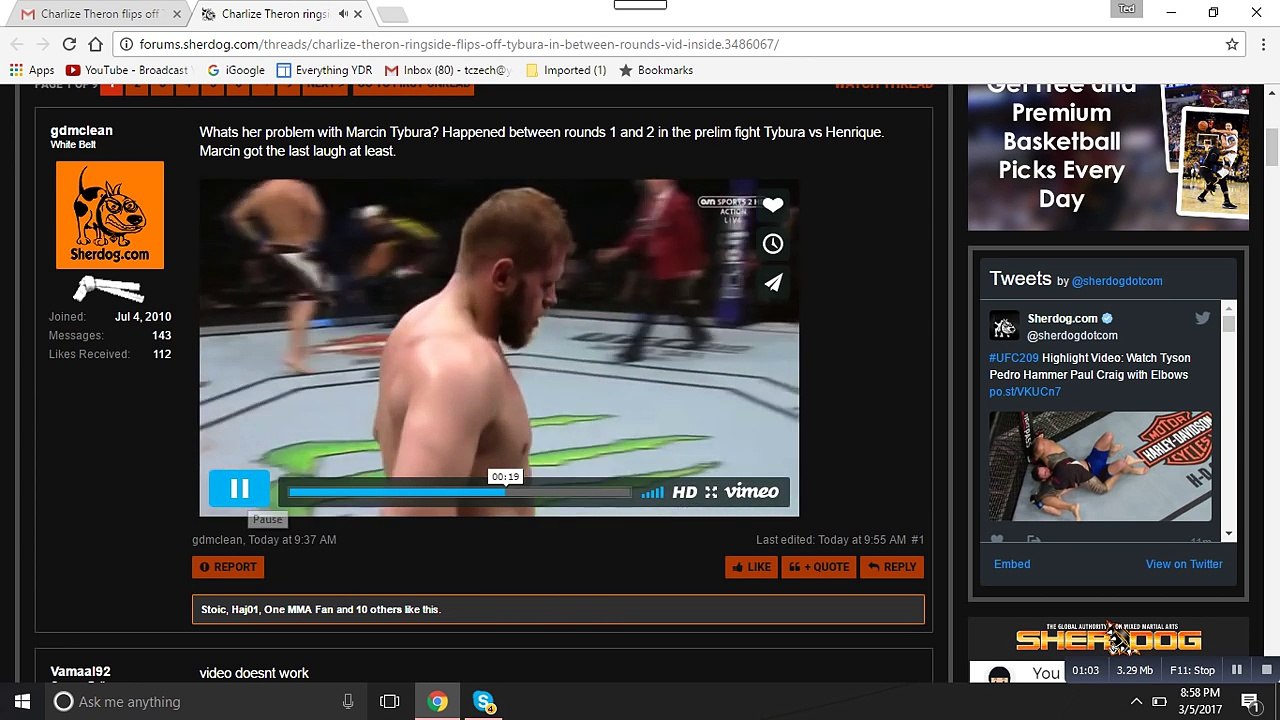Screen dimensions: 1280x720
Task: Open the Vamaal92 user profile
Action: (80, 672)
